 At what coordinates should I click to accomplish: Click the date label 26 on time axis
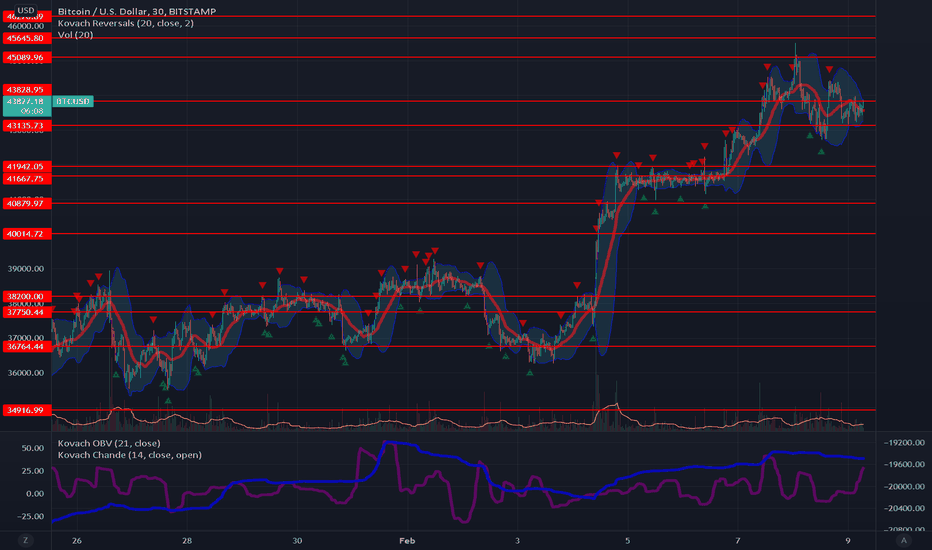pyautogui.click(x=76, y=540)
